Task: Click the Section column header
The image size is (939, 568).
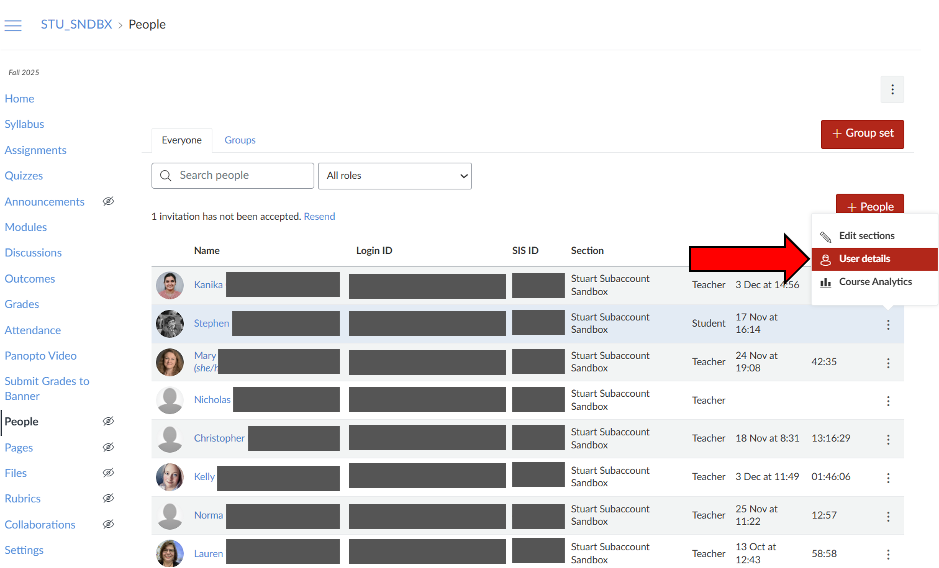Action: [587, 250]
